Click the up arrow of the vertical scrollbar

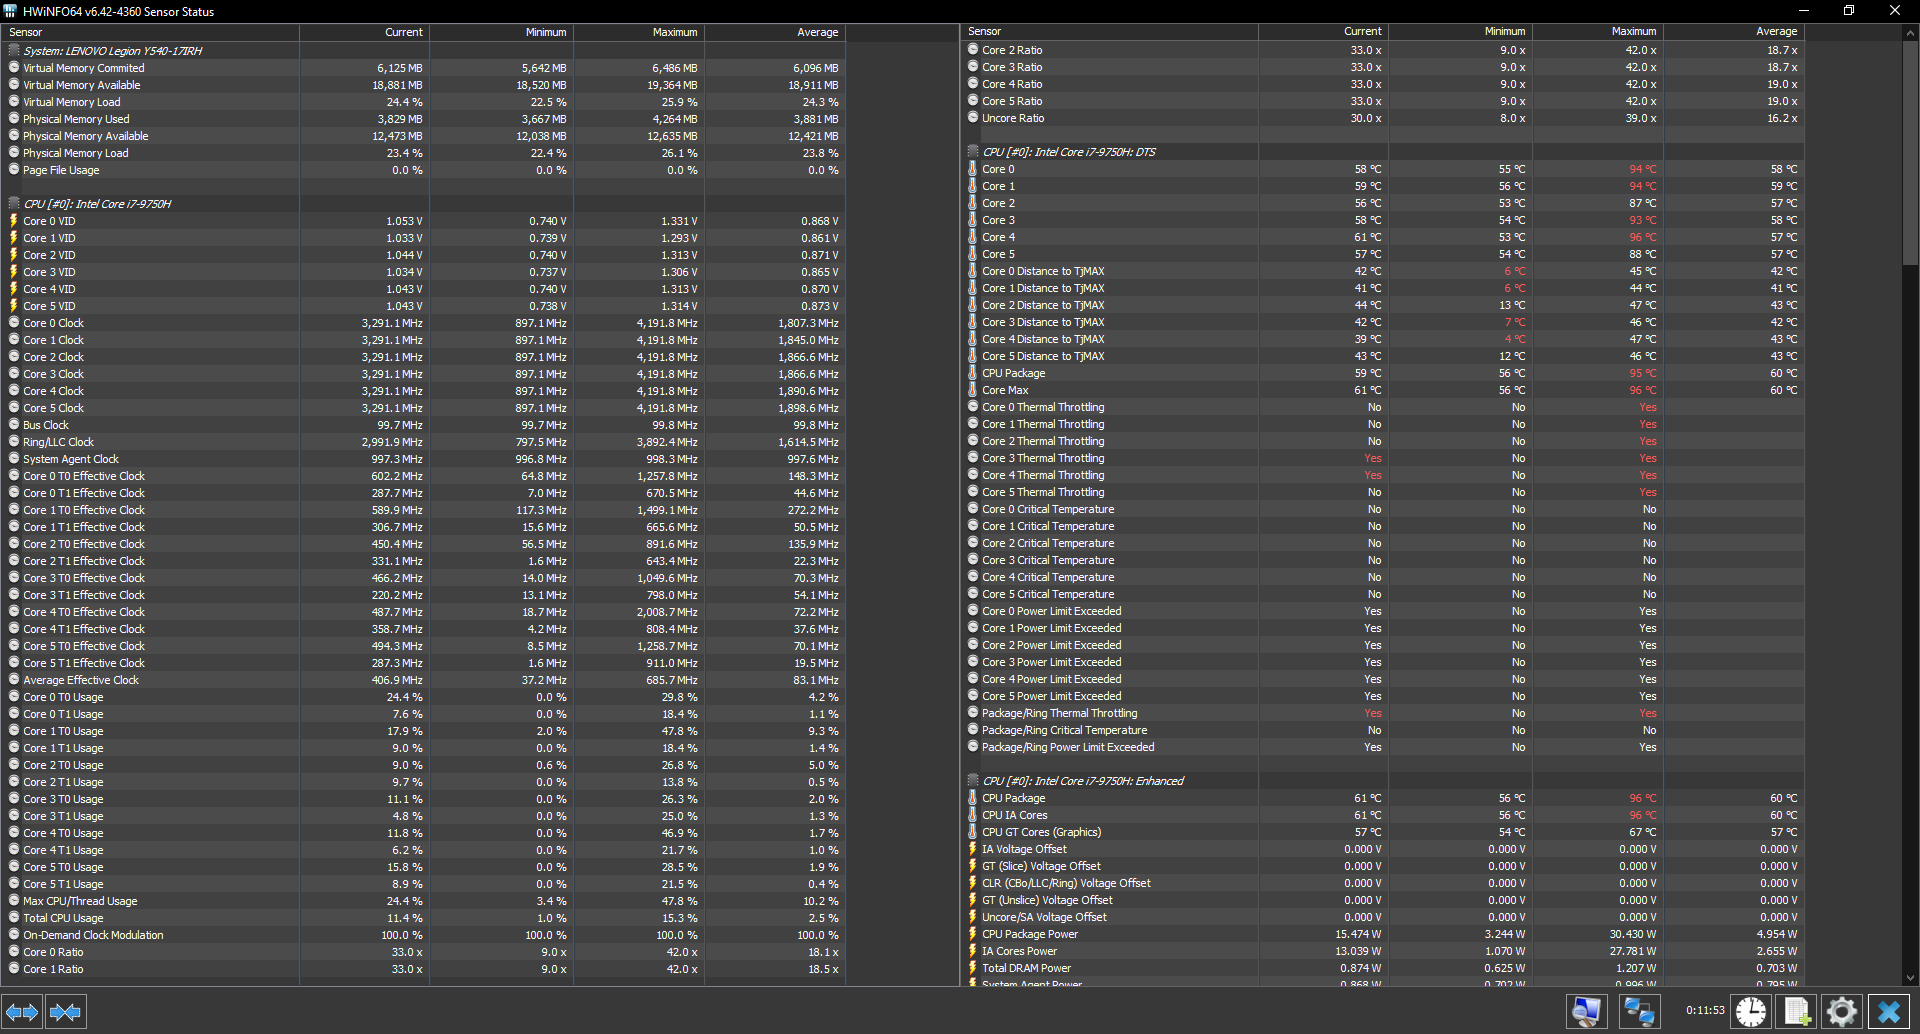click(1910, 33)
